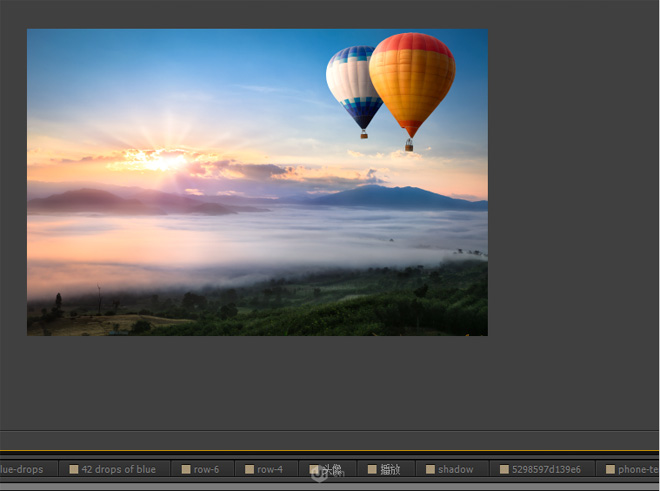Image resolution: width=660 pixels, height=491 pixels.
Task: Click the shadow tab color label icon
Action: point(430,469)
